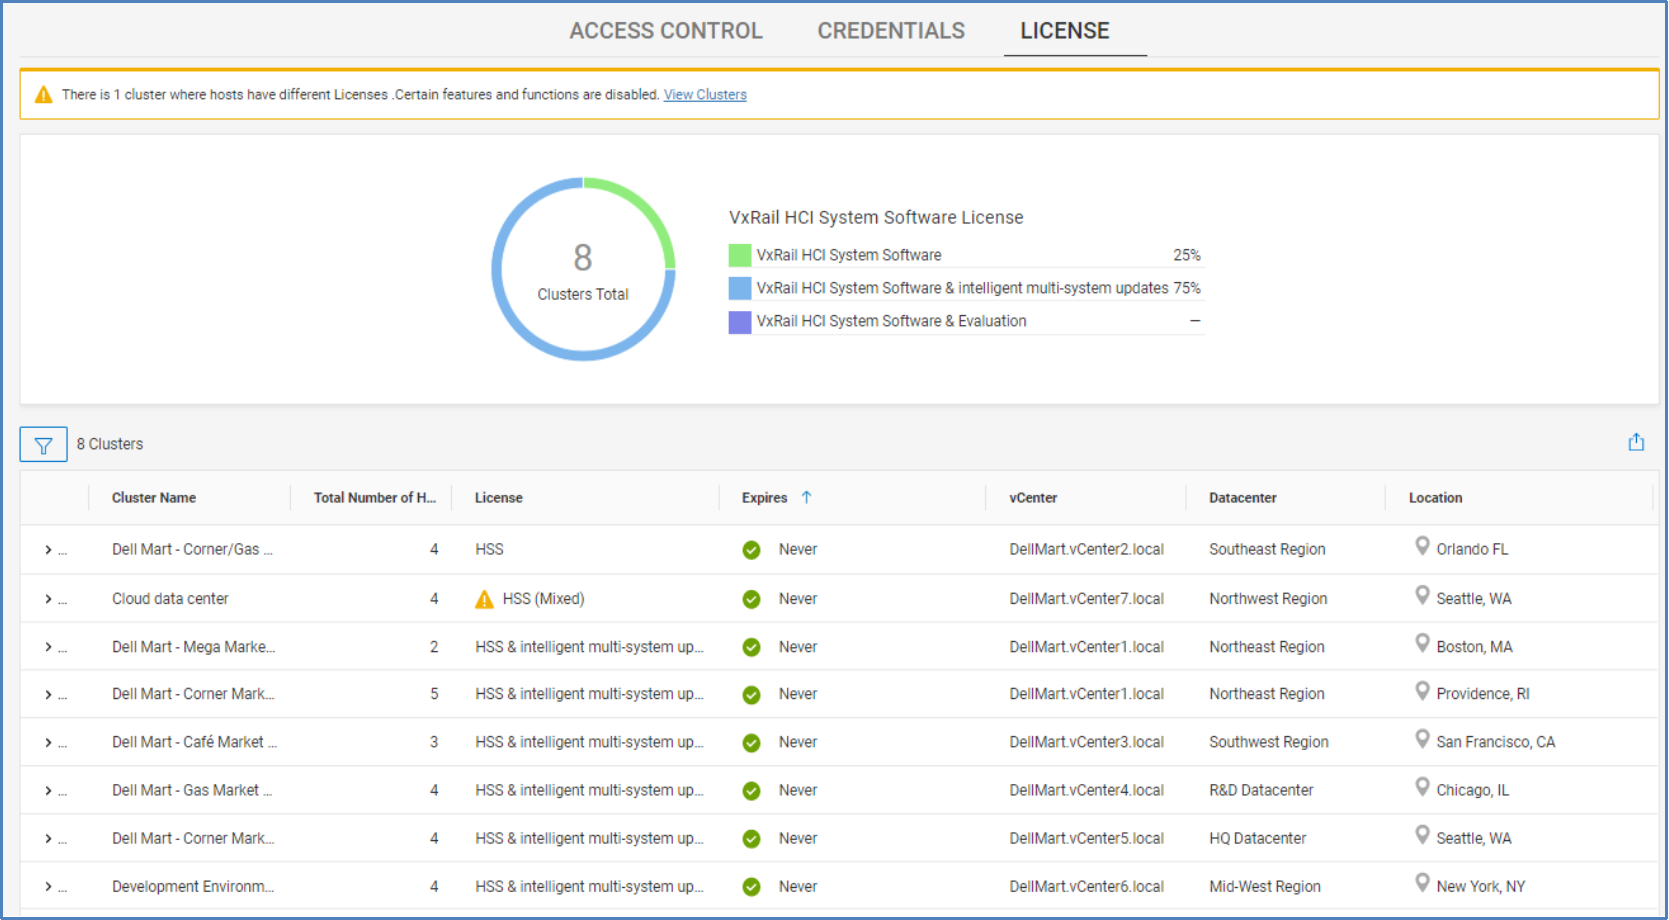Select DellMart.vCenter7.local cell
The height and width of the screenshot is (920, 1669).
click(1086, 599)
